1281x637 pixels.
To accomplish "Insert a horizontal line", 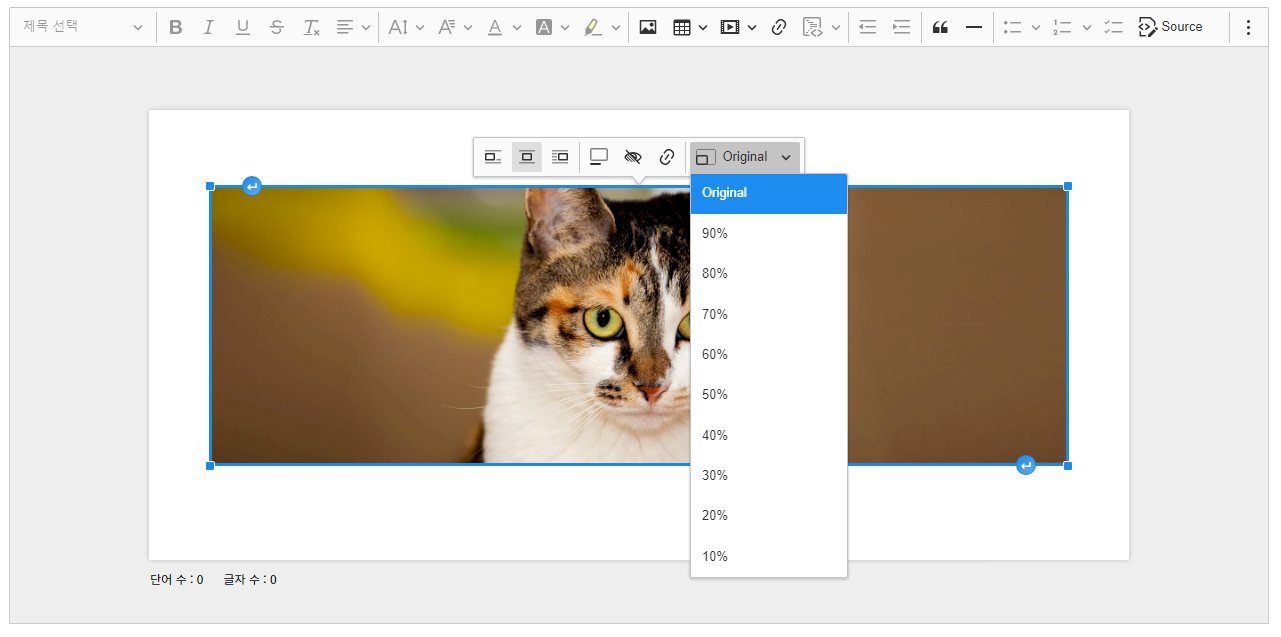I will pos(973,27).
